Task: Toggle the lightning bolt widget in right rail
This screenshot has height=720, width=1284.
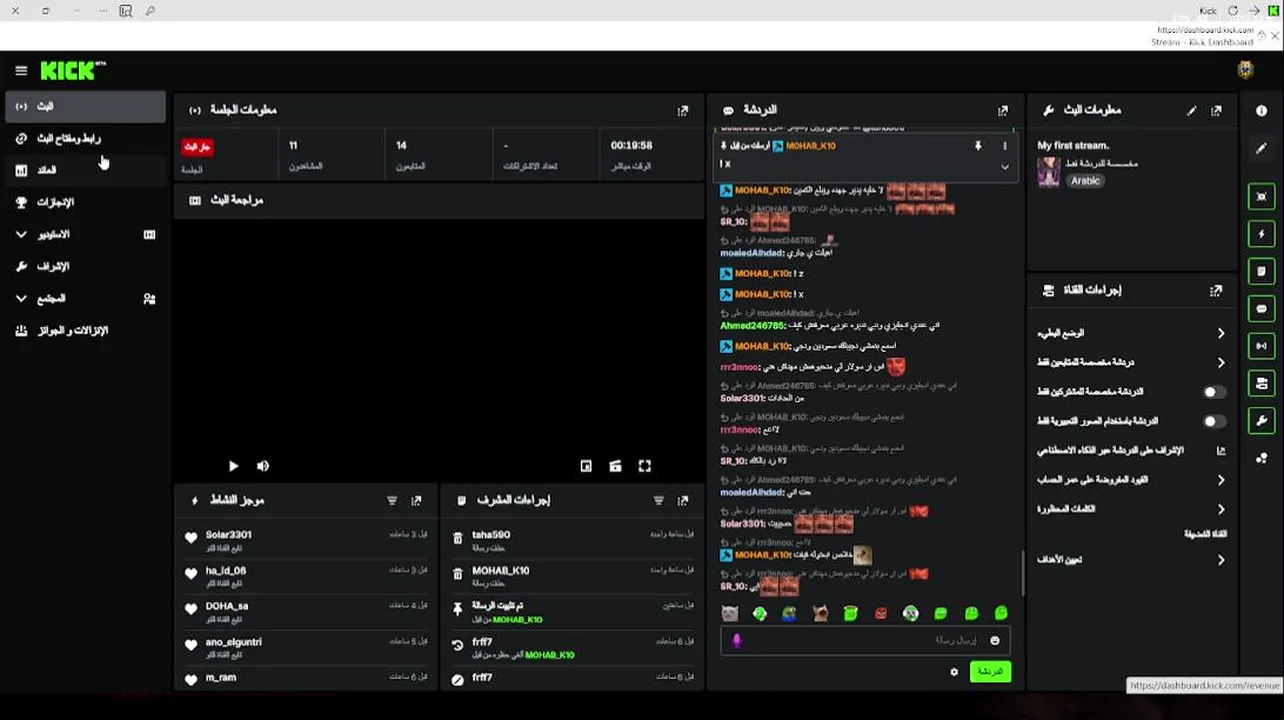Action: (x=1261, y=234)
